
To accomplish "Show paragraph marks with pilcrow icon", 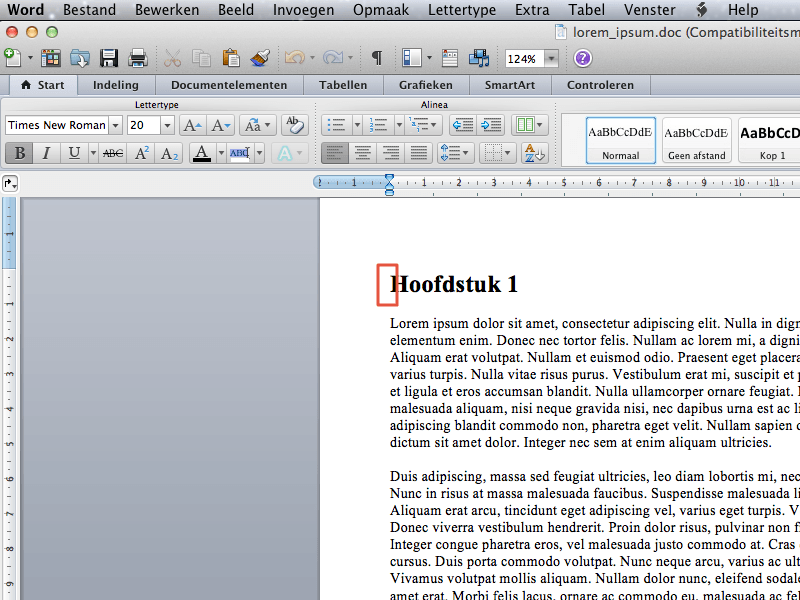I will [x=377, y=58].
